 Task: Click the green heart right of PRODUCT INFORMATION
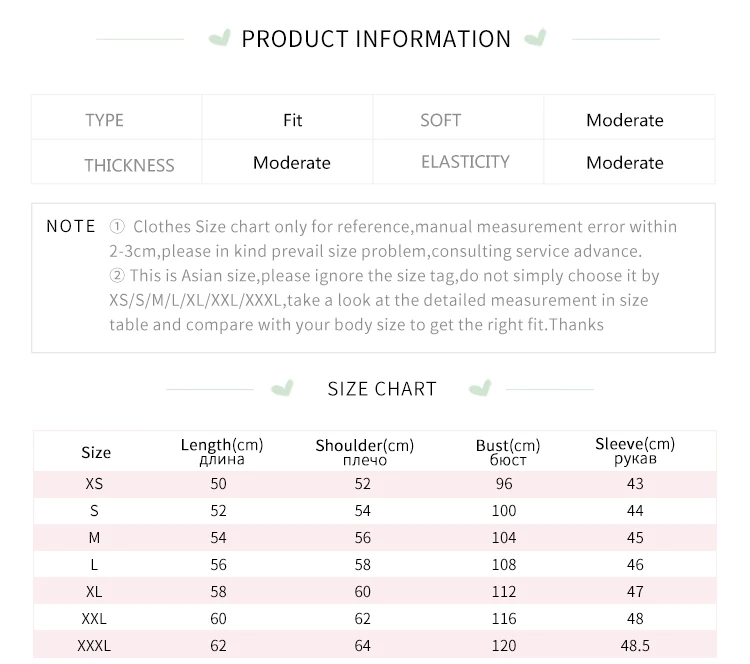click(536, 39)
